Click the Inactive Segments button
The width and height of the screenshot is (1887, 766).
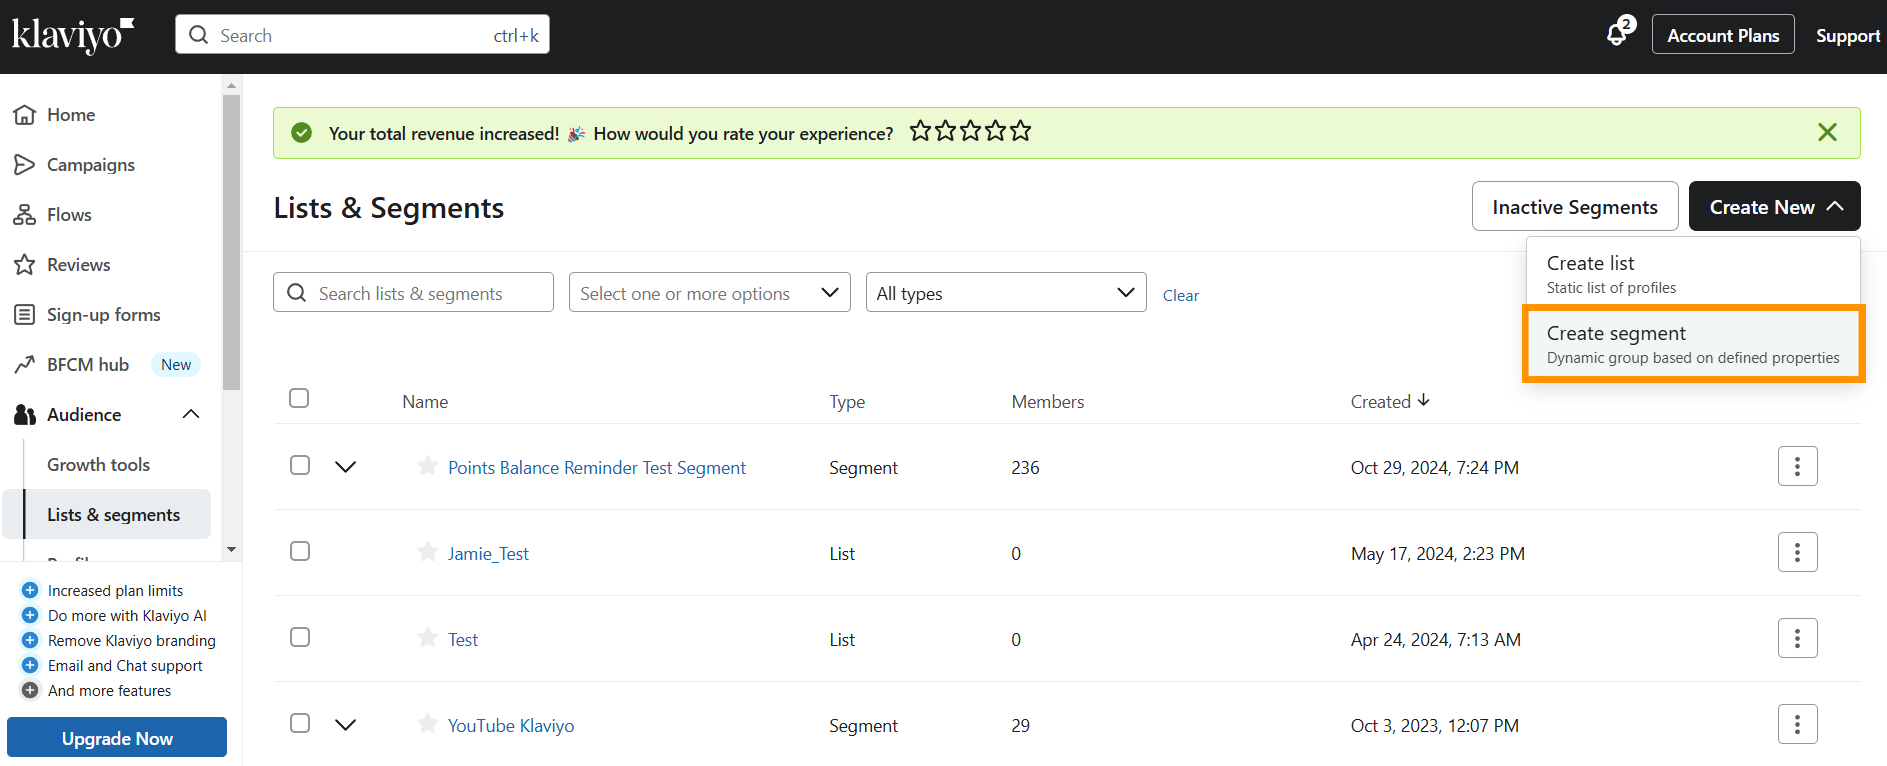click(x=1574, y=207)
